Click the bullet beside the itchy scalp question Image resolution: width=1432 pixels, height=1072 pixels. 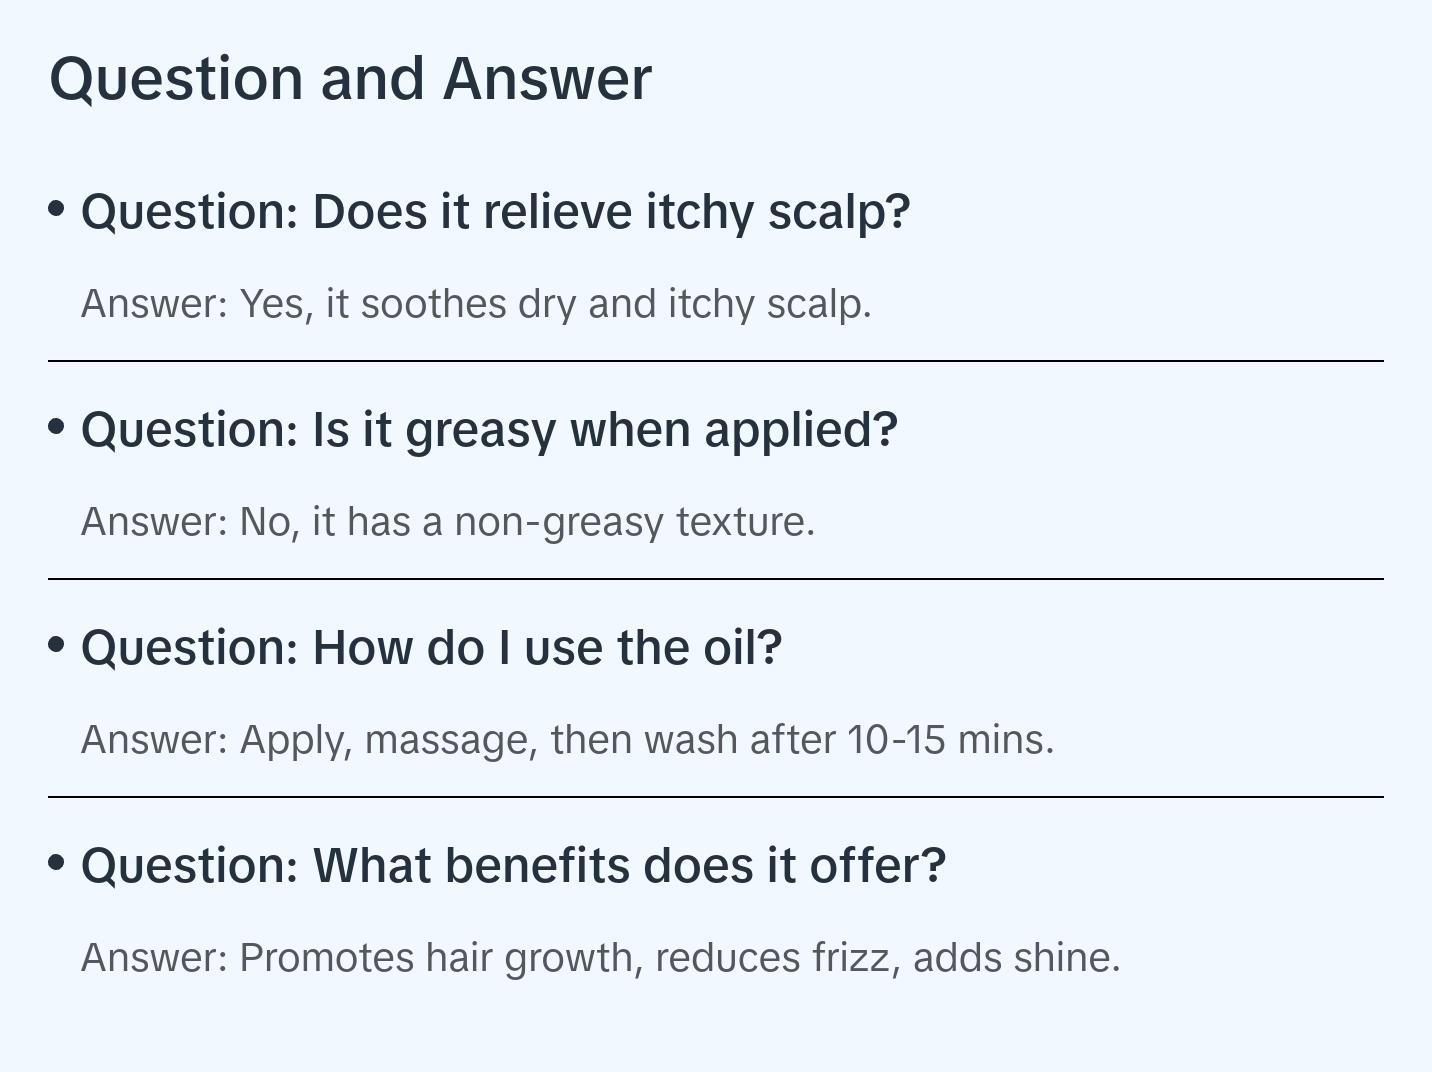[57, 209]
